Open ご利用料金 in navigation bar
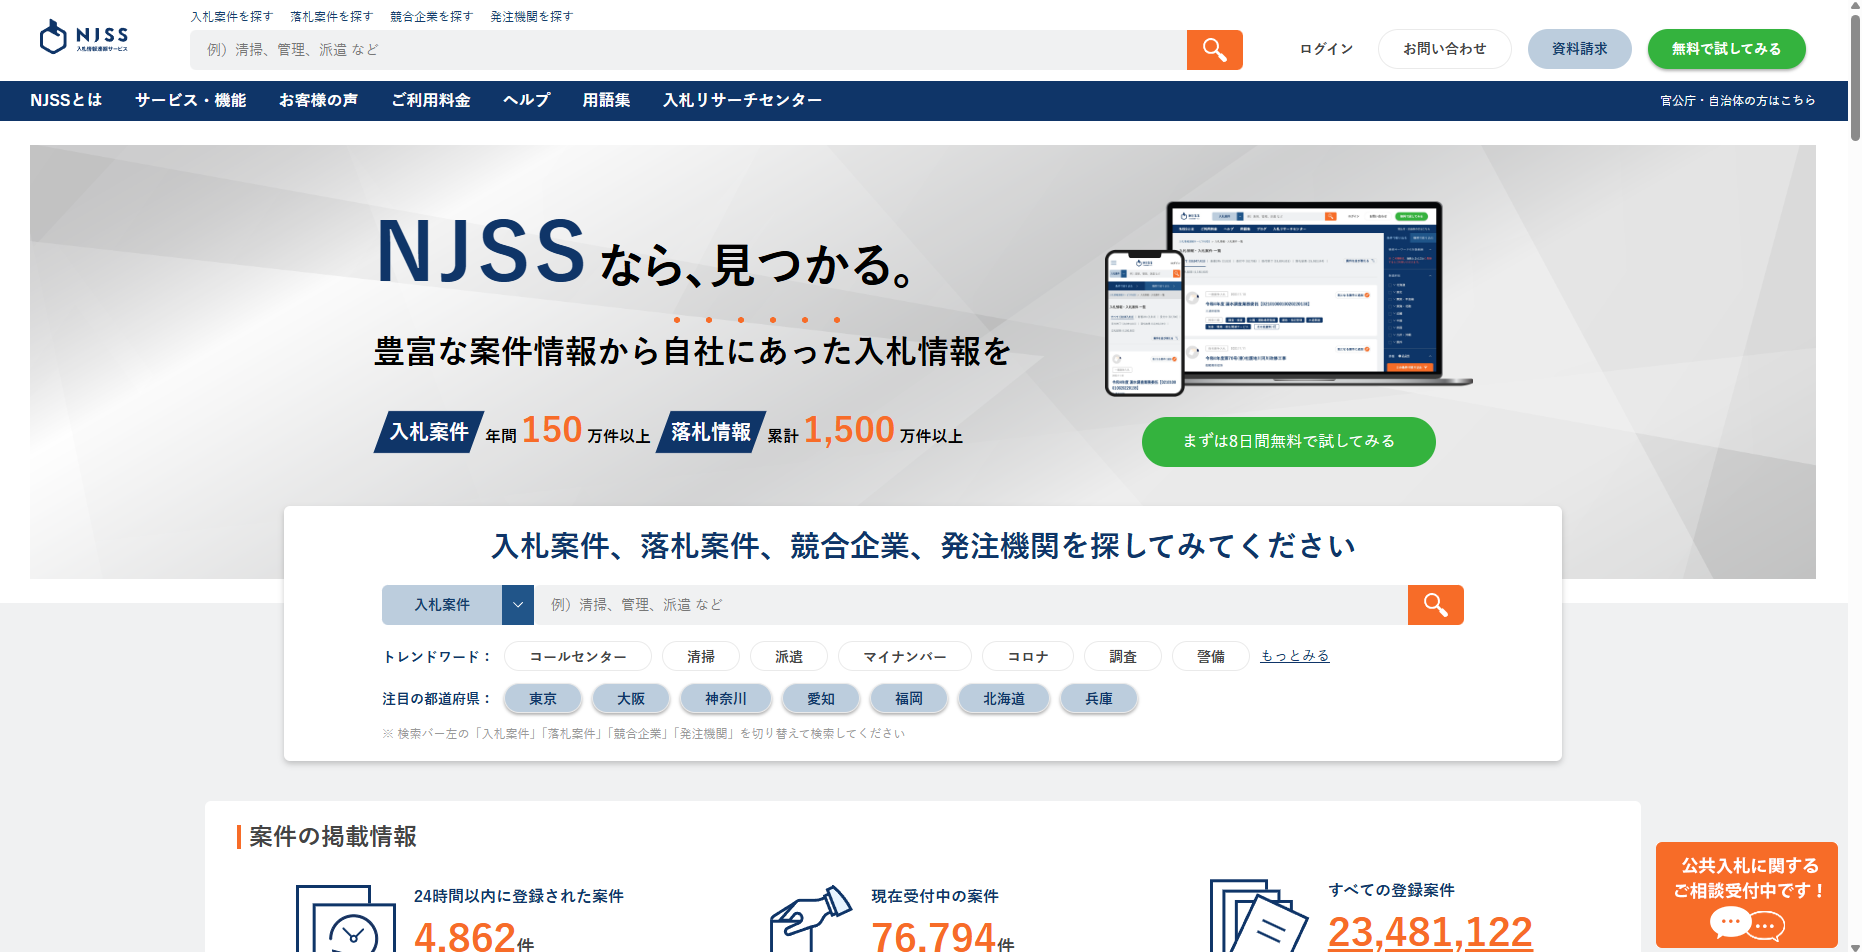The image size is (1862, 952). click(x=431, y=100)
